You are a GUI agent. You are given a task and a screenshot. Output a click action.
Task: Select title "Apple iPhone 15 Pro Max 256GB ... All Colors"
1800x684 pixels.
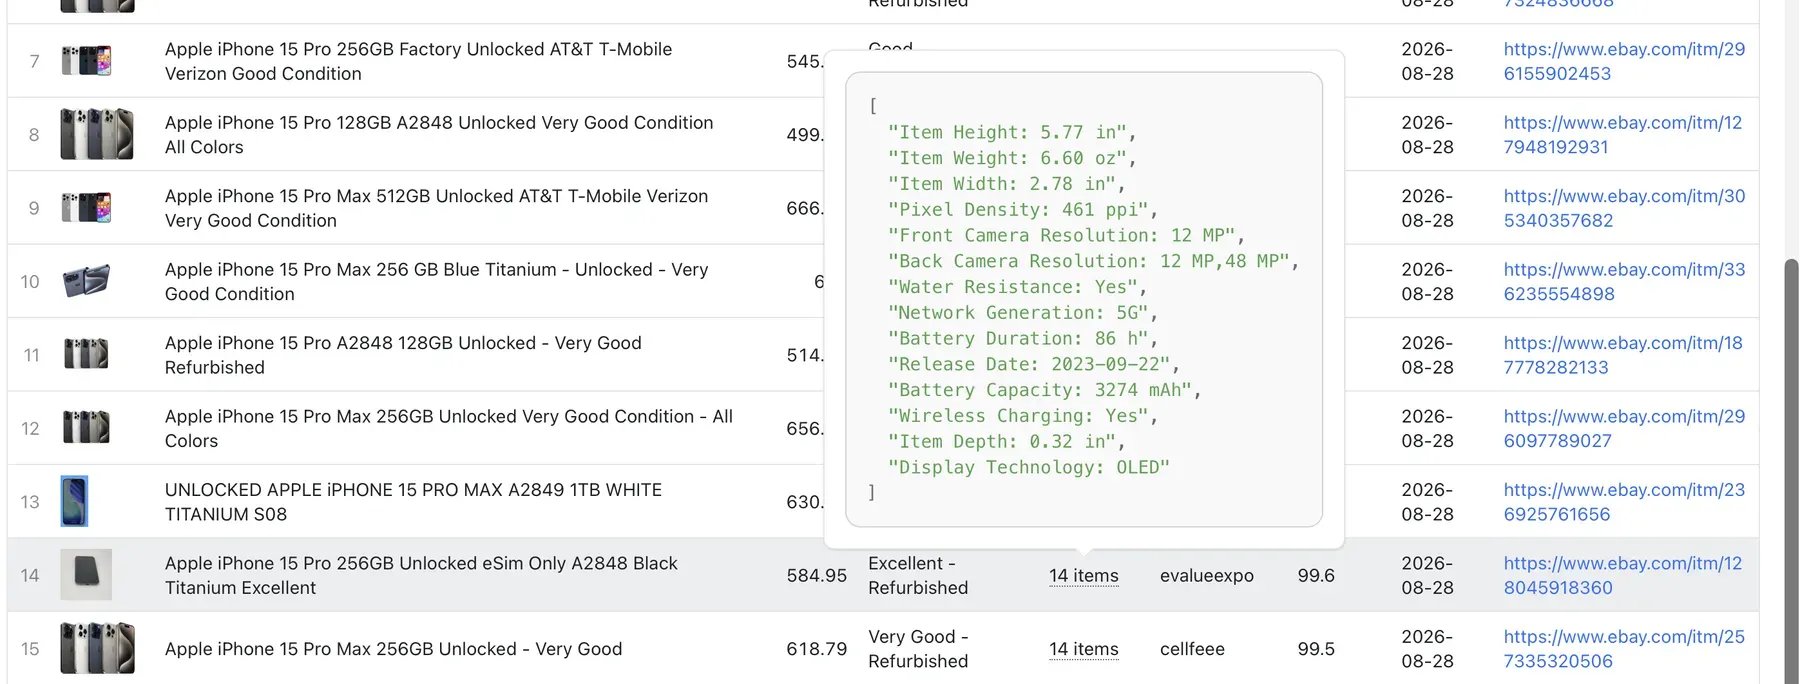pyautogui.click(x=449, y=429)
